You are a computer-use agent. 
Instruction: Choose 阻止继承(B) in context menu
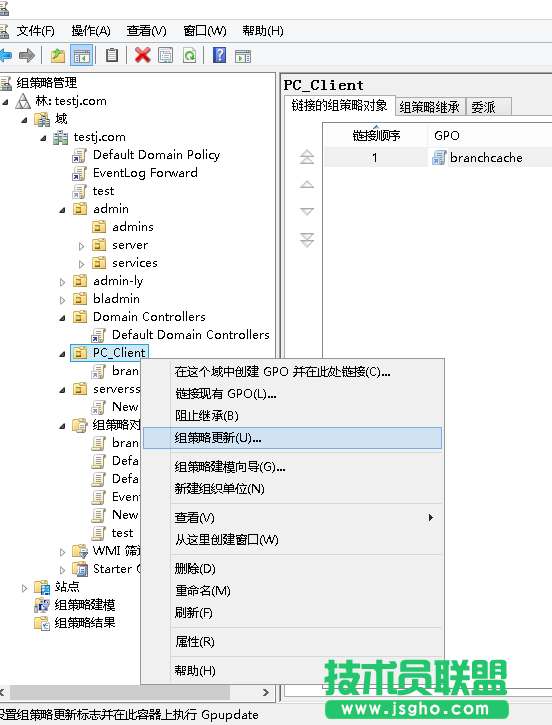(292, 416)
